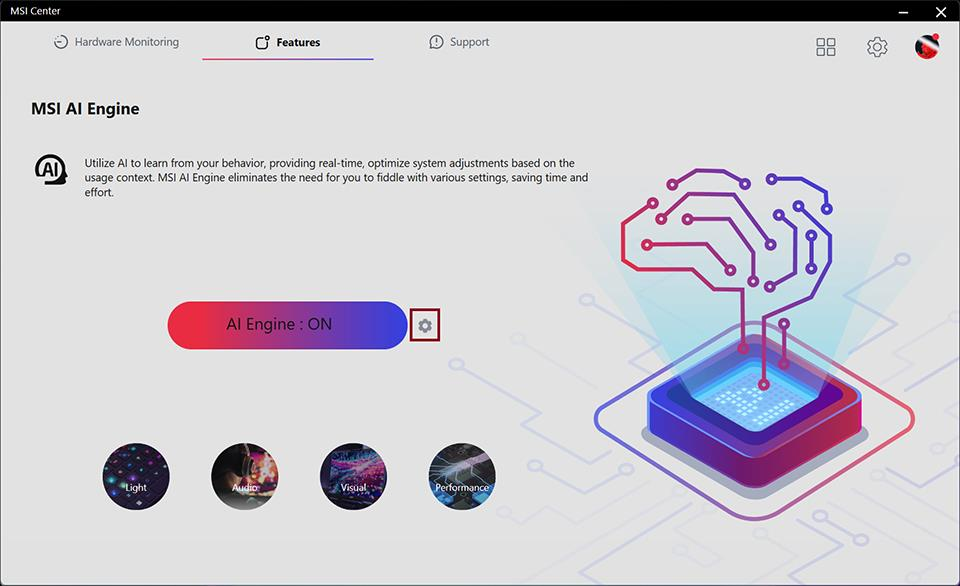Toggle AI Engine state via its pill button

pos(287,325)
